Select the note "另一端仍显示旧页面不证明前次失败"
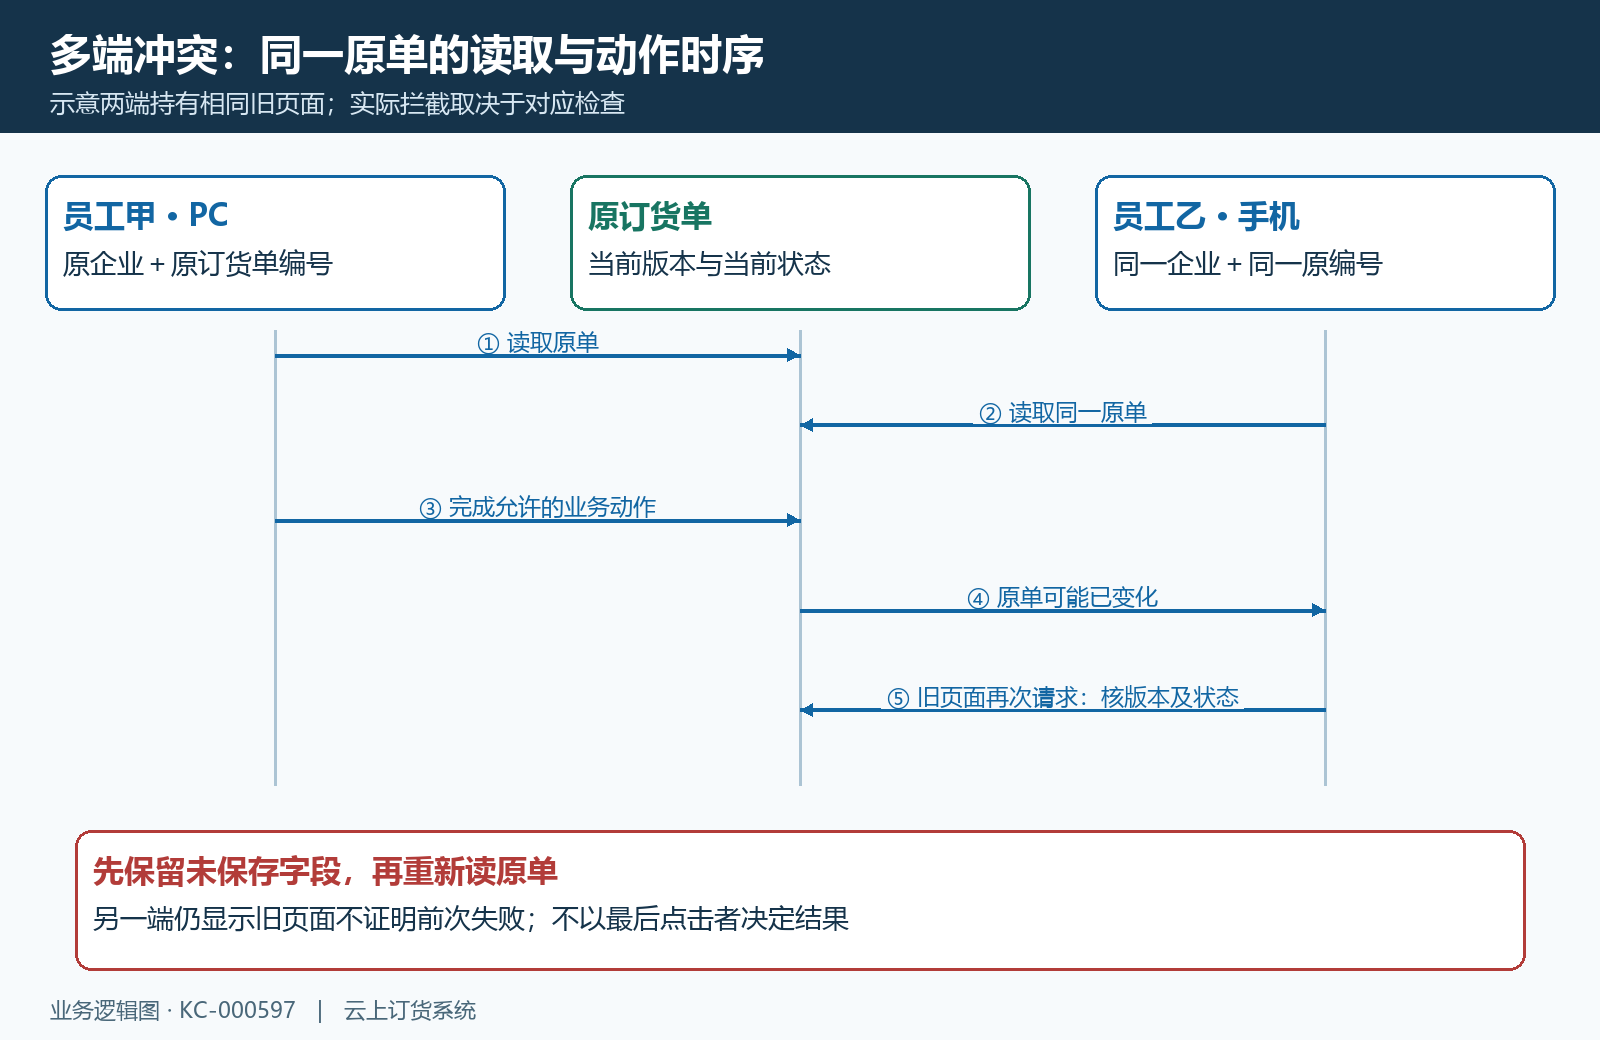The width and height of the screenshot is (1600, 1040). coord(309,919)
